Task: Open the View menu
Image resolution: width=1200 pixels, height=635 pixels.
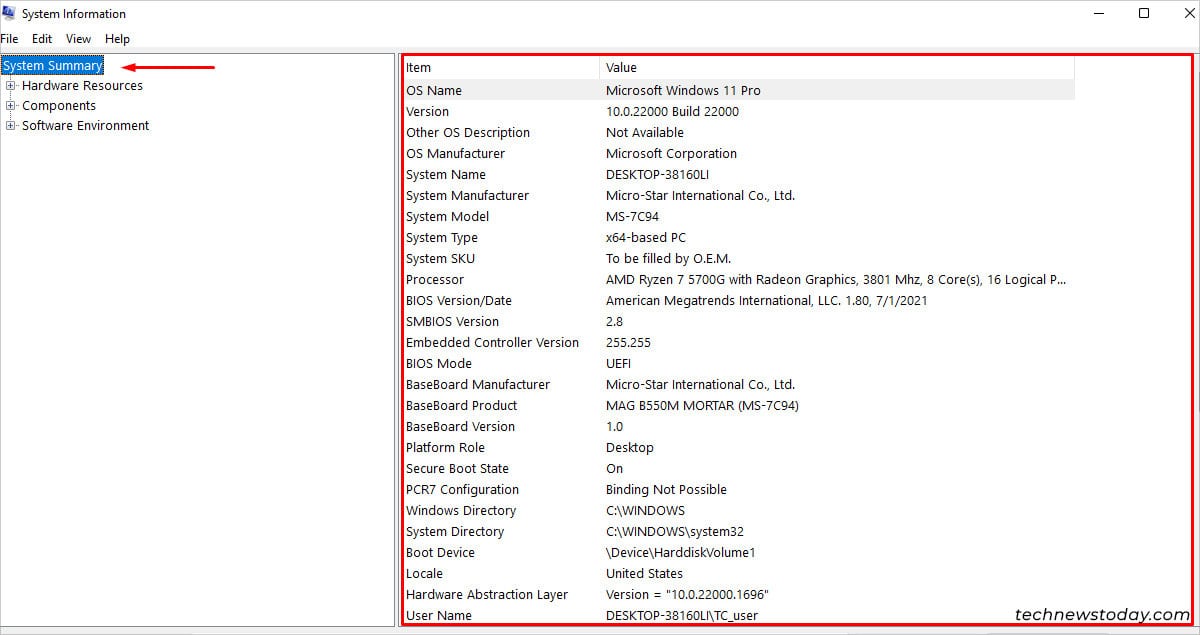Action: pyautogui.click(x=79, y=39)
